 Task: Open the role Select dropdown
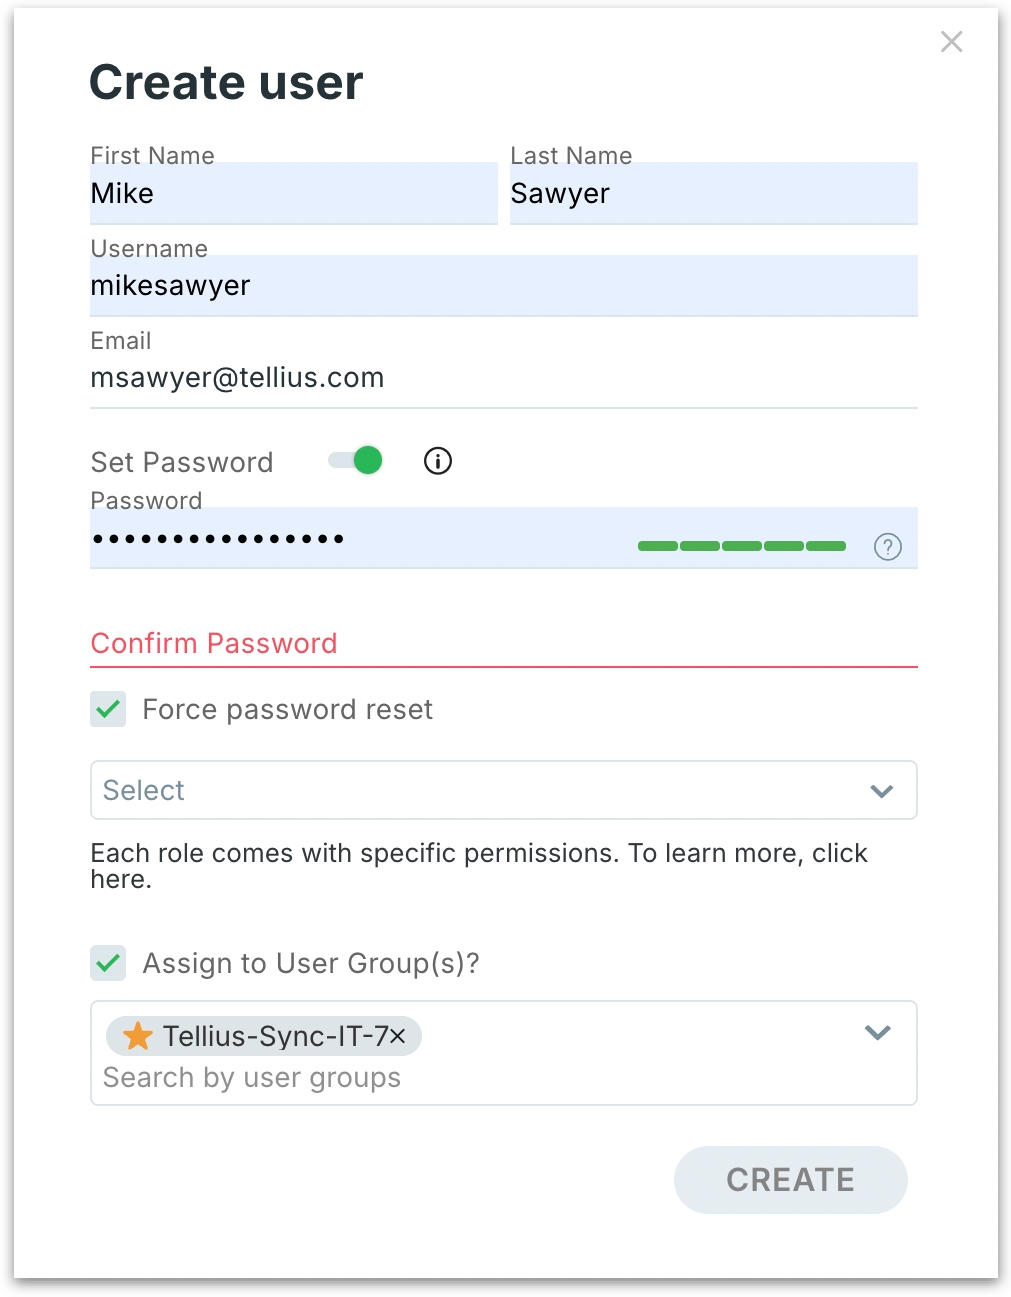pyautogui.click(x=480, y=790)
